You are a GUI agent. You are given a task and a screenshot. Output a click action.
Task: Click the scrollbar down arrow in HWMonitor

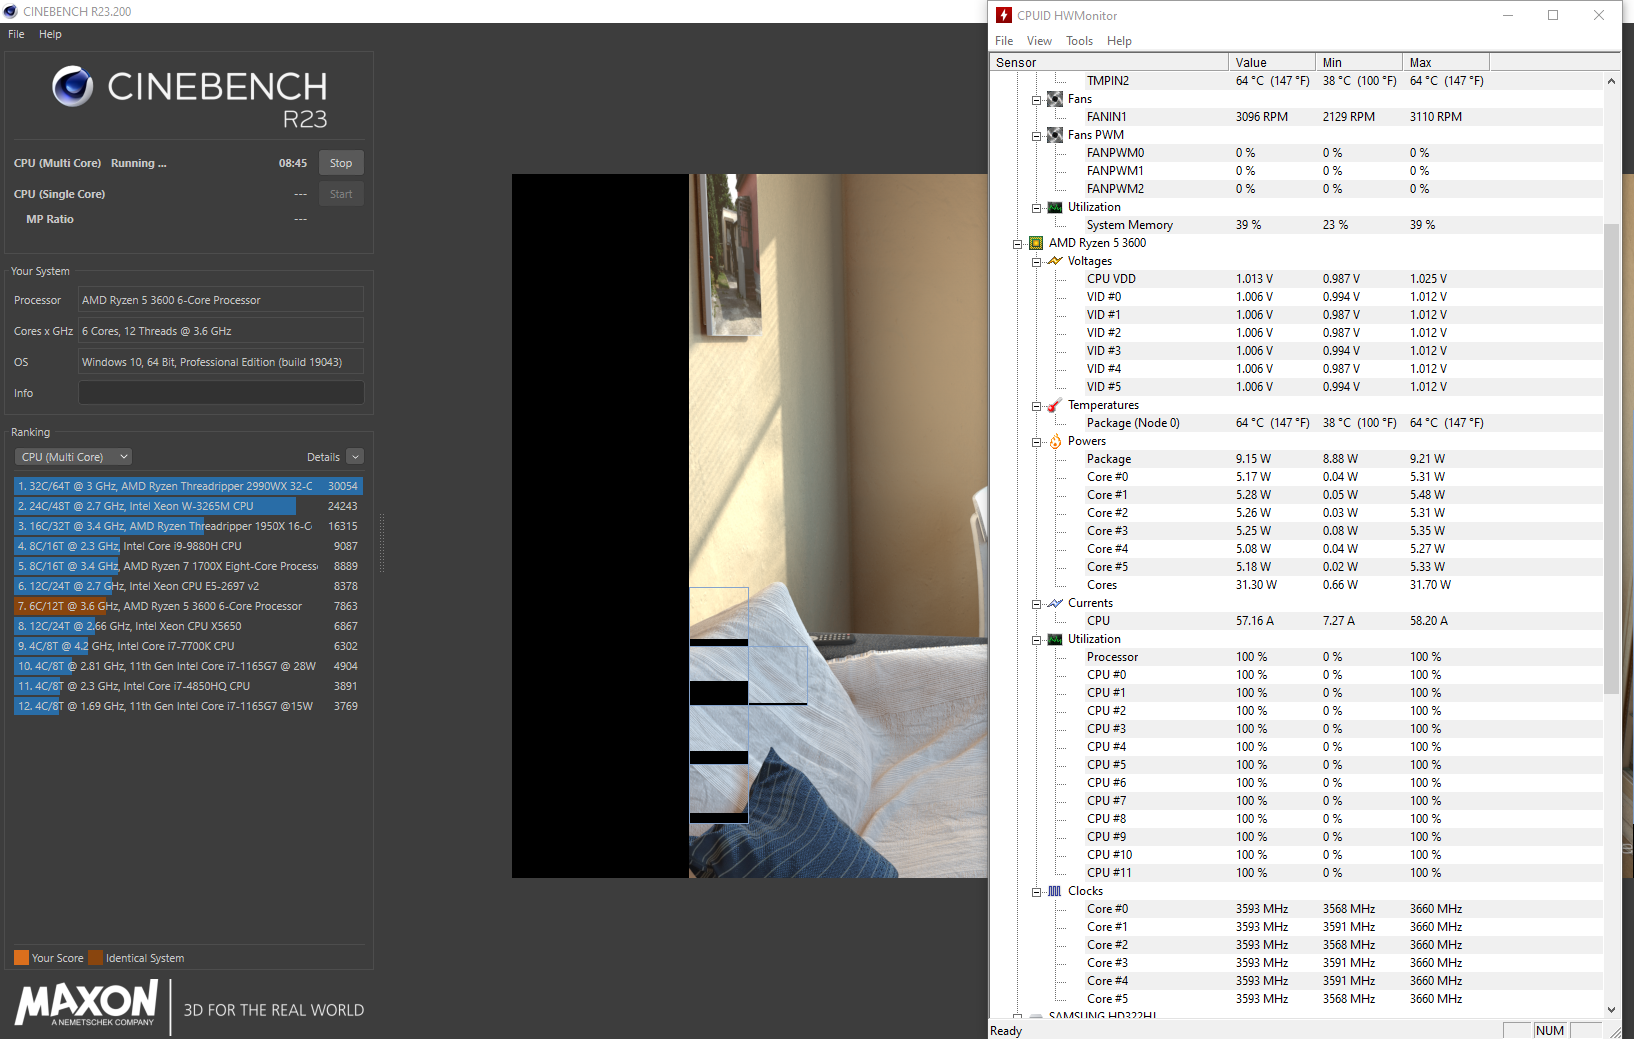click(1611, 1010)
